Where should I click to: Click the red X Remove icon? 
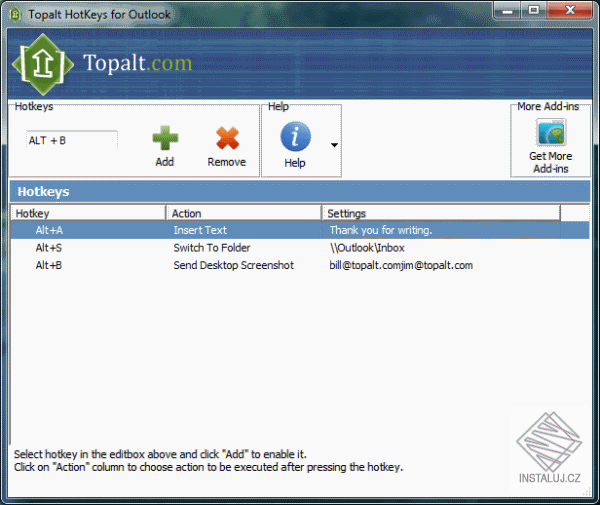click(x=227, y=138)
